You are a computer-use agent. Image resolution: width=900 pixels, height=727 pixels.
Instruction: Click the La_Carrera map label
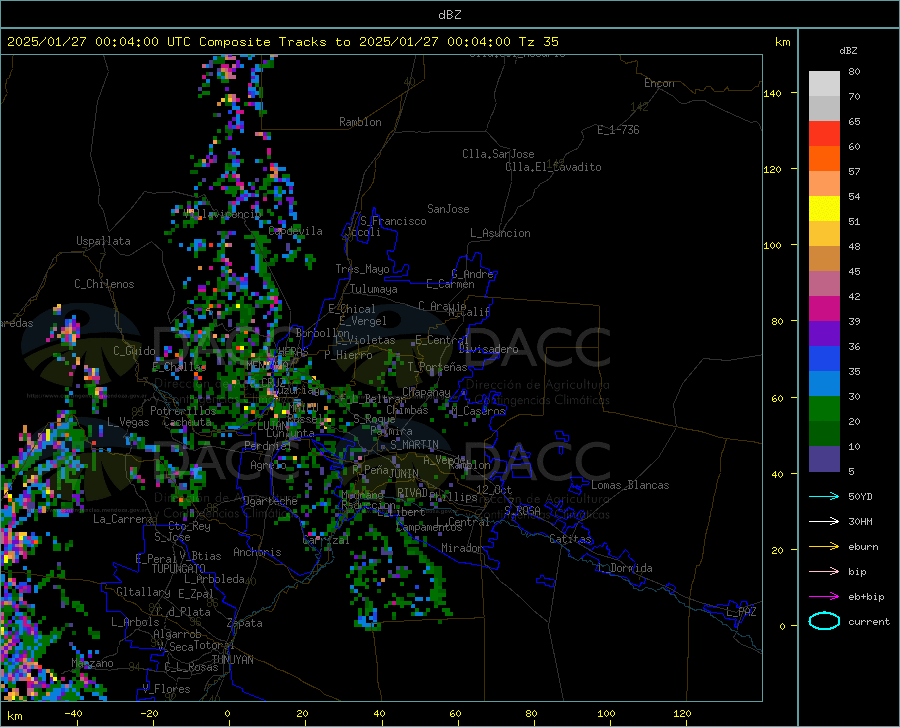tap(123, 519)
